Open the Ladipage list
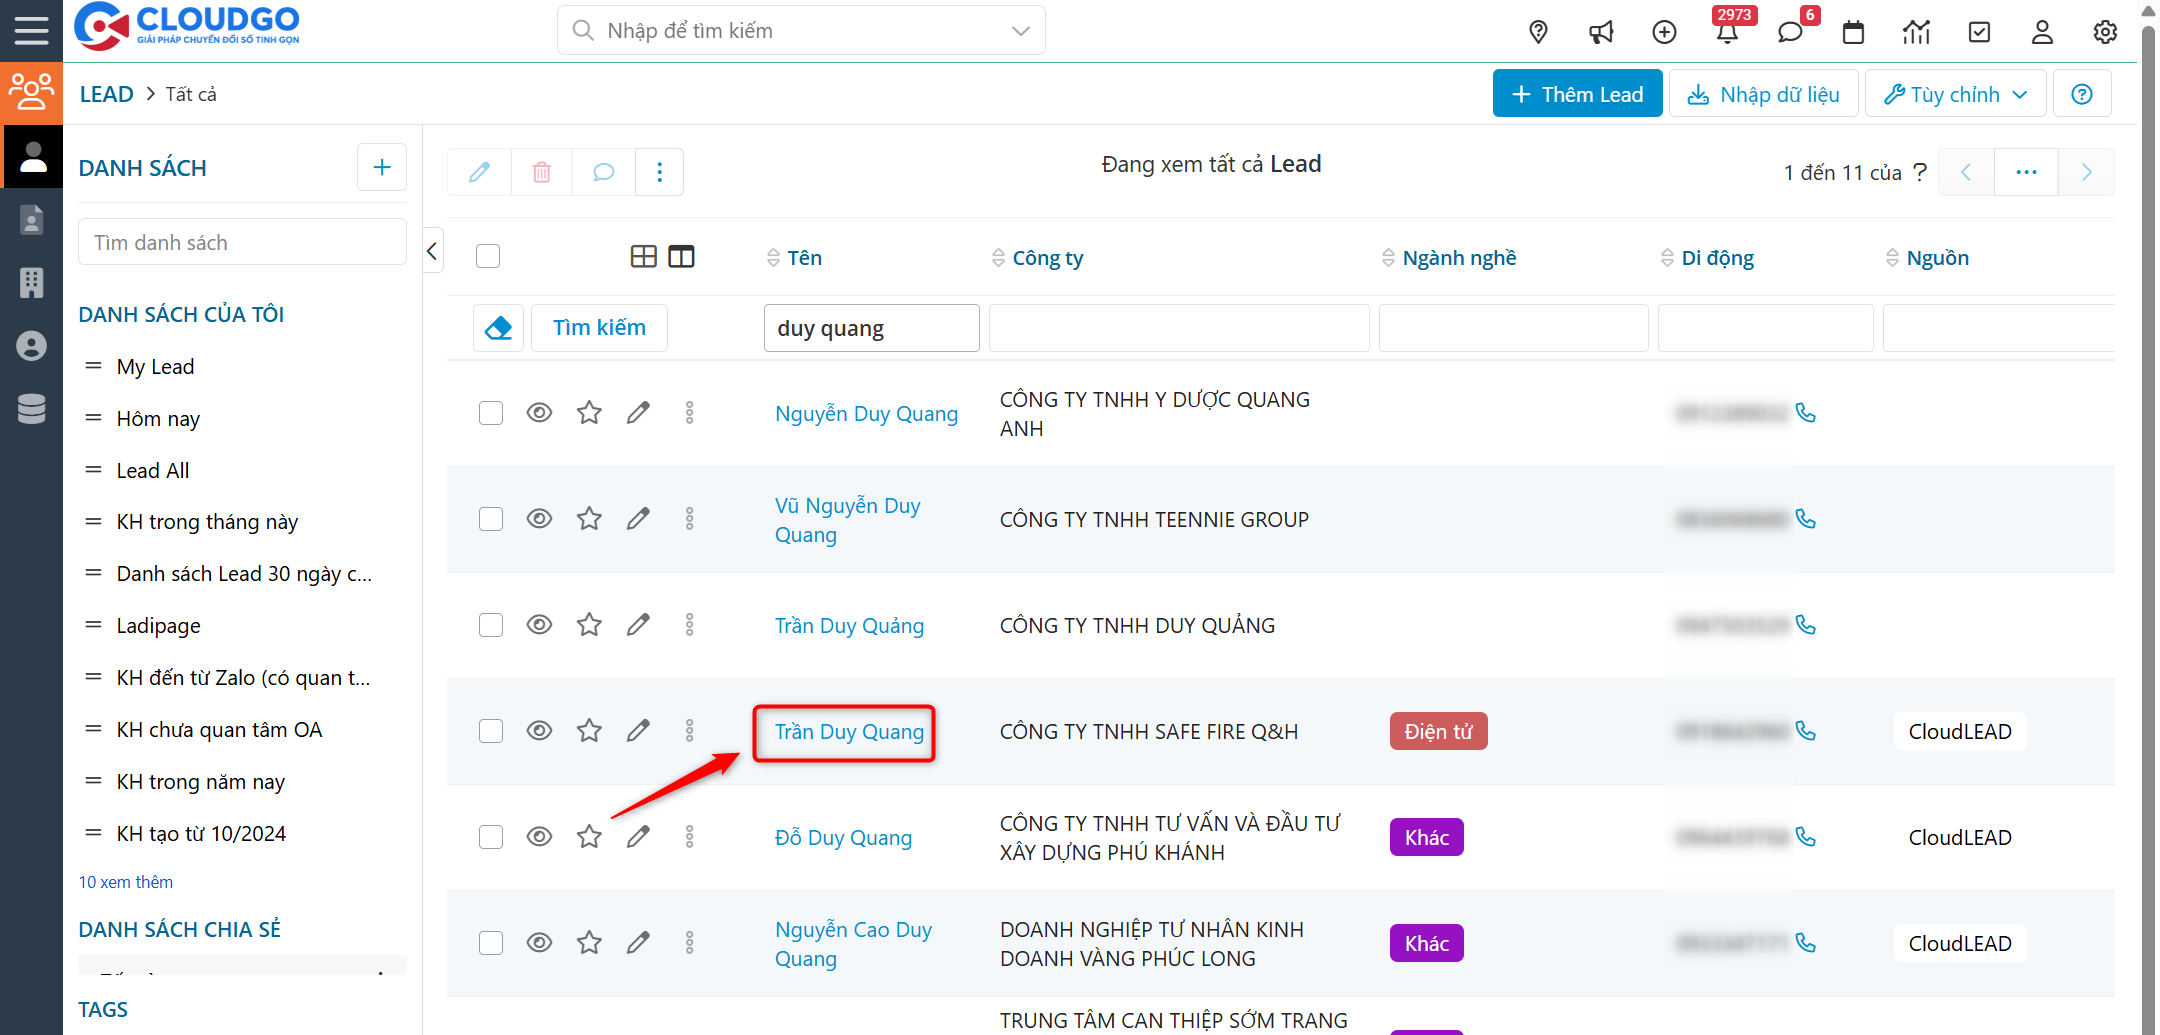 (158, 626)
